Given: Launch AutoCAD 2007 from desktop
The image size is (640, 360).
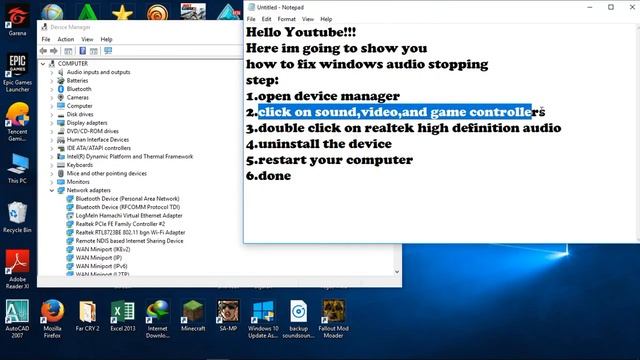Looking at the screenshot, I should pyautogui.click(x=17, y=319).
